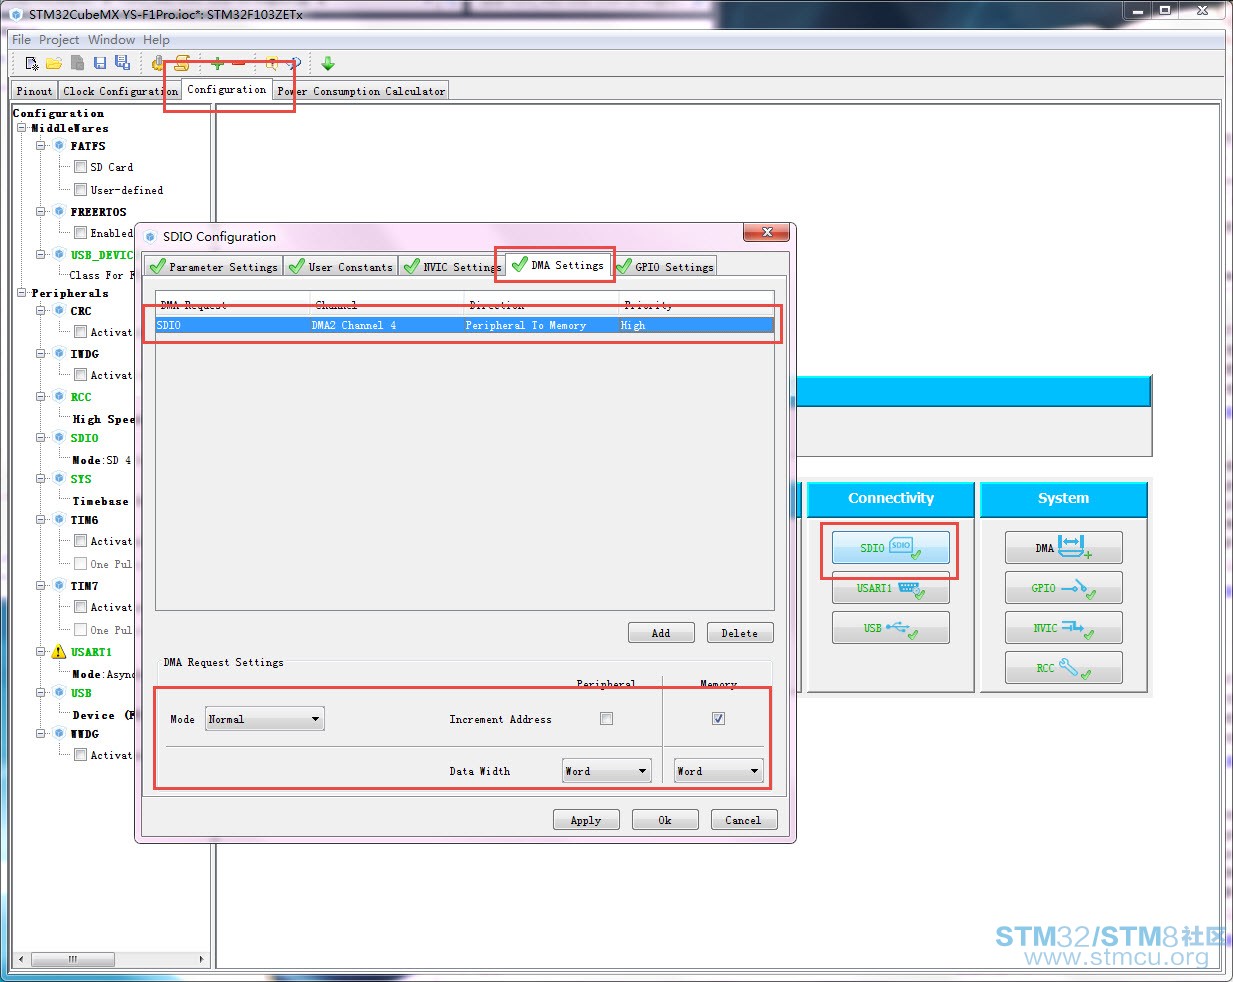Check the IWDG Activated checkbox
This screenshot has height=982, width=1233.
[x=81, y=374]
